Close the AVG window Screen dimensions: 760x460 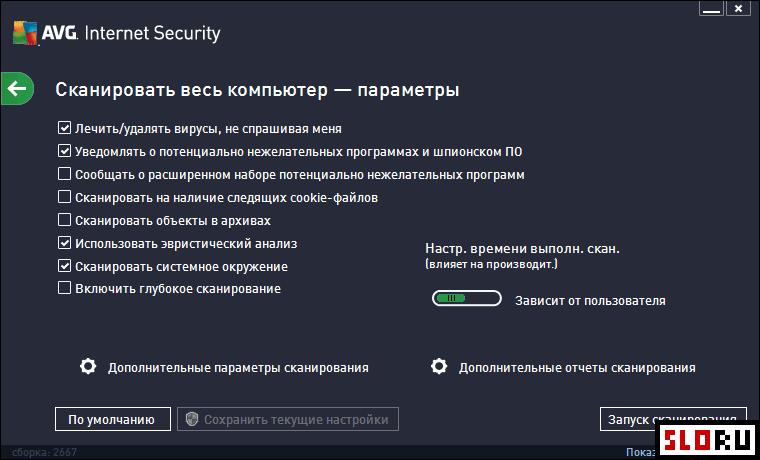tap(738, 9)
